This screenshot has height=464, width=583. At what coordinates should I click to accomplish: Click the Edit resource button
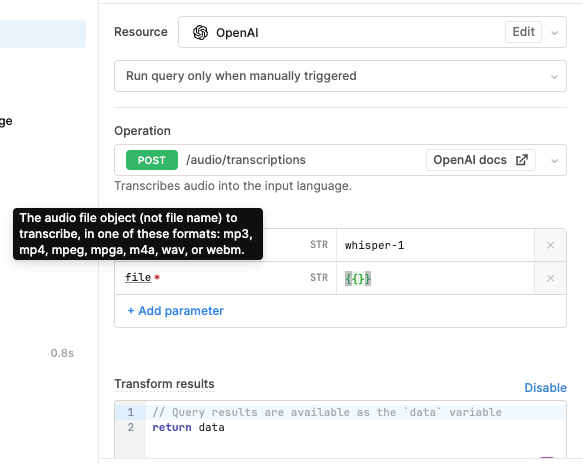523,32
